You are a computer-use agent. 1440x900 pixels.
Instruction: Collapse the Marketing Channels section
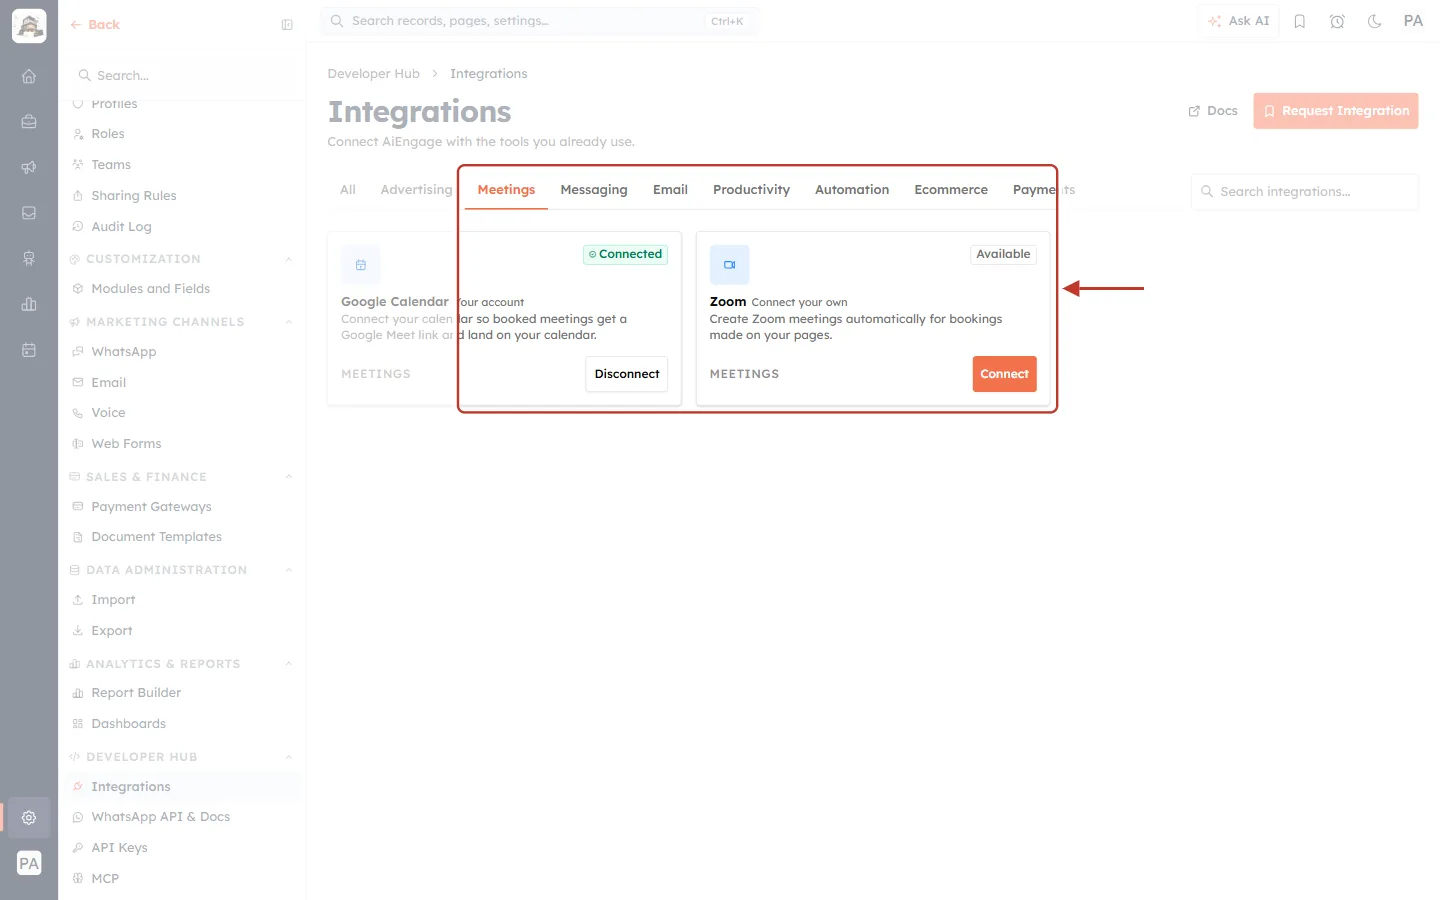pos(289,322)
